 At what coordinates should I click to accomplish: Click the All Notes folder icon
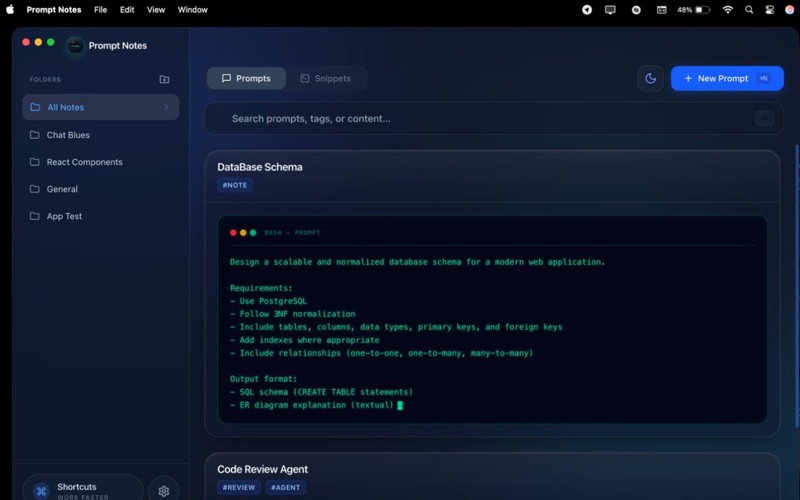(x=35, y=107)
